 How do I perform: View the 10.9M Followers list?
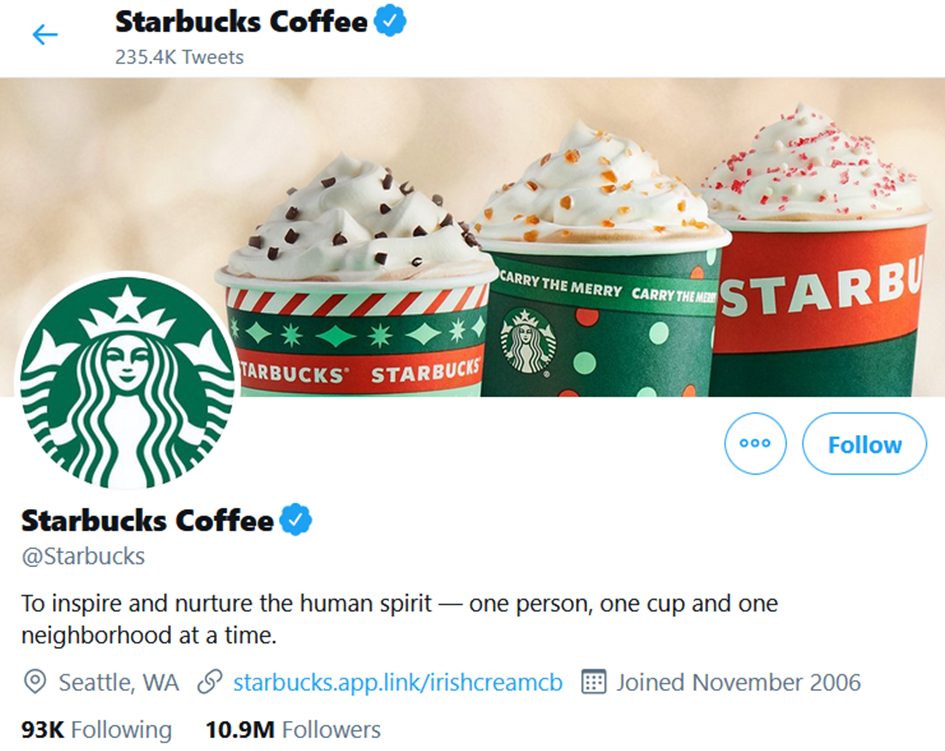[293, 730]
